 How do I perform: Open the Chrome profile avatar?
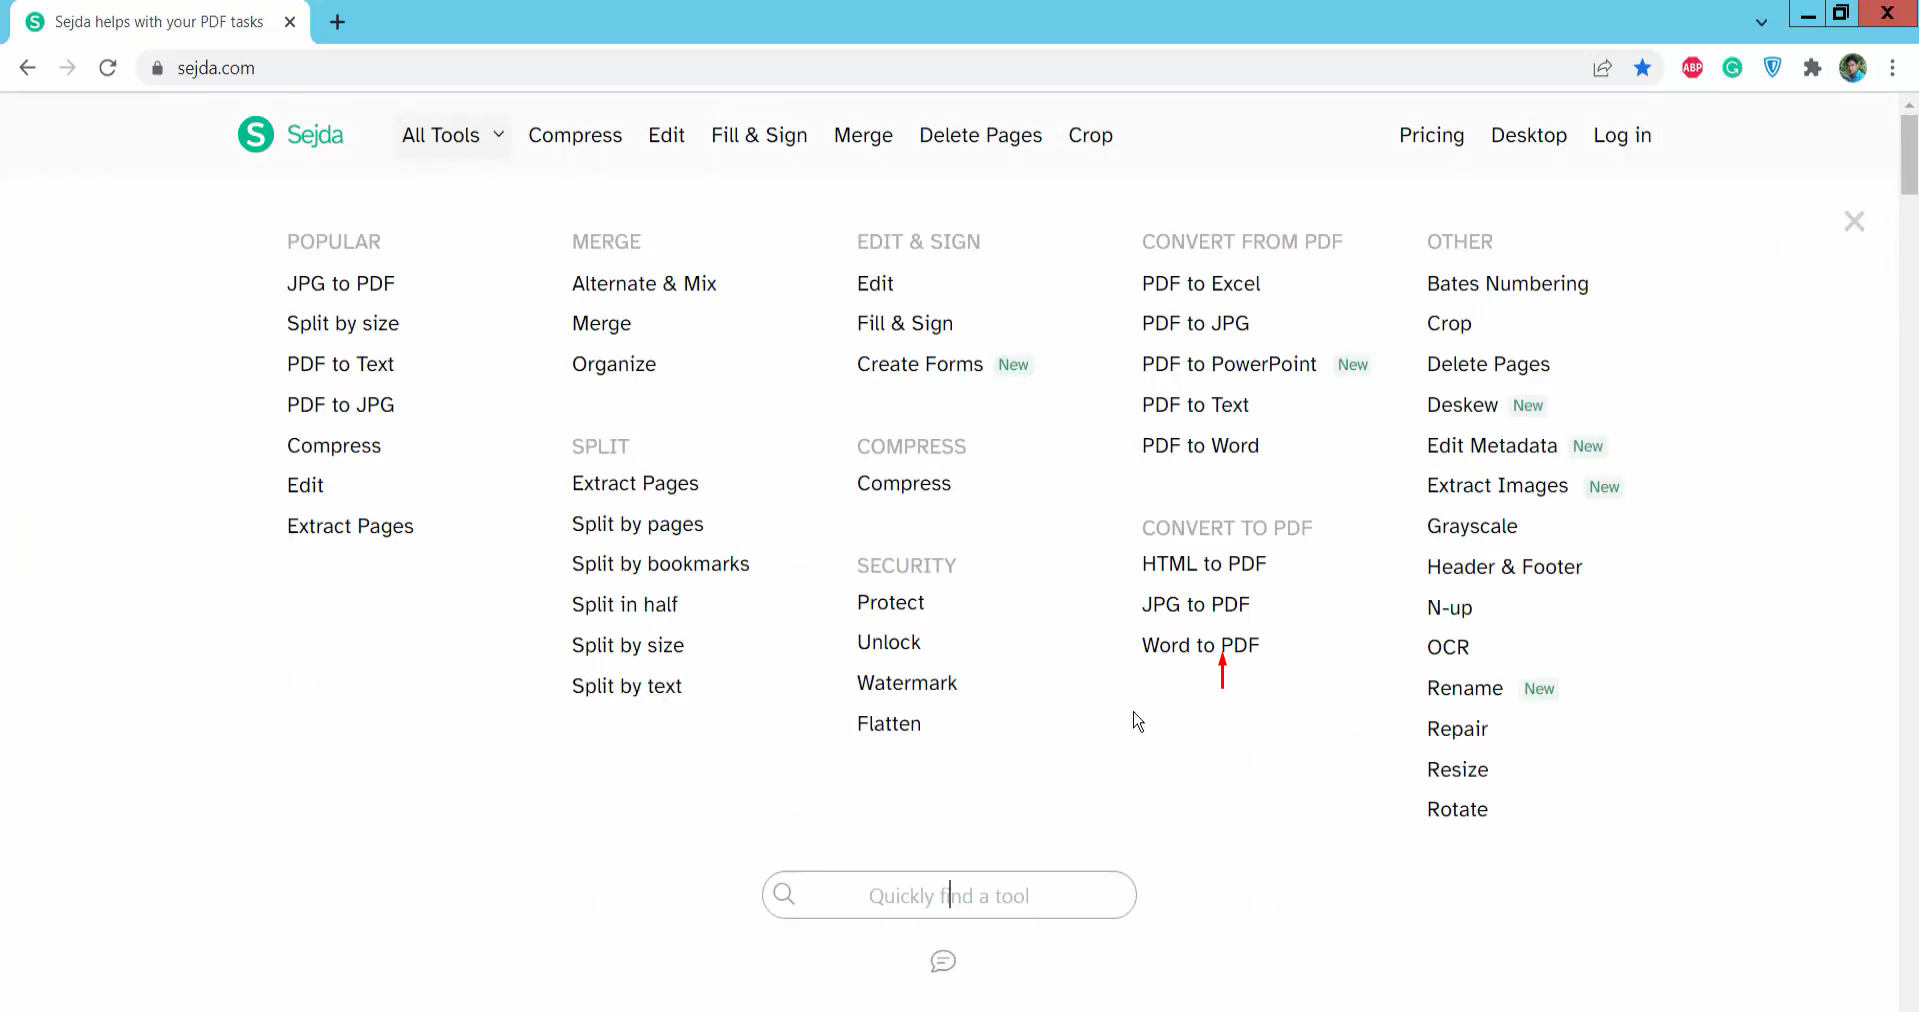pyautogui.click(x=1852, y=68)
